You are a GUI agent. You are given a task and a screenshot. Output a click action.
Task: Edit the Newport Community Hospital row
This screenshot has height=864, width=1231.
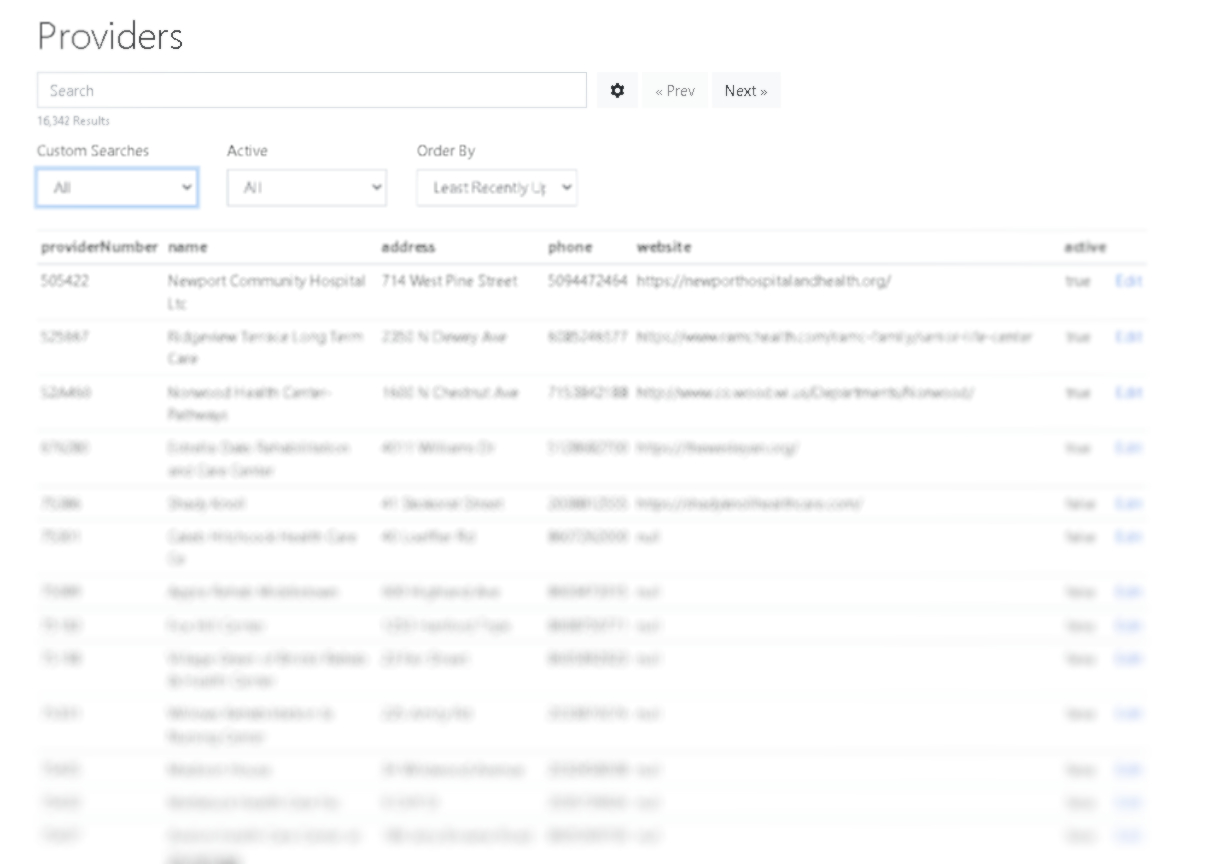click(x=1128, y=281)
